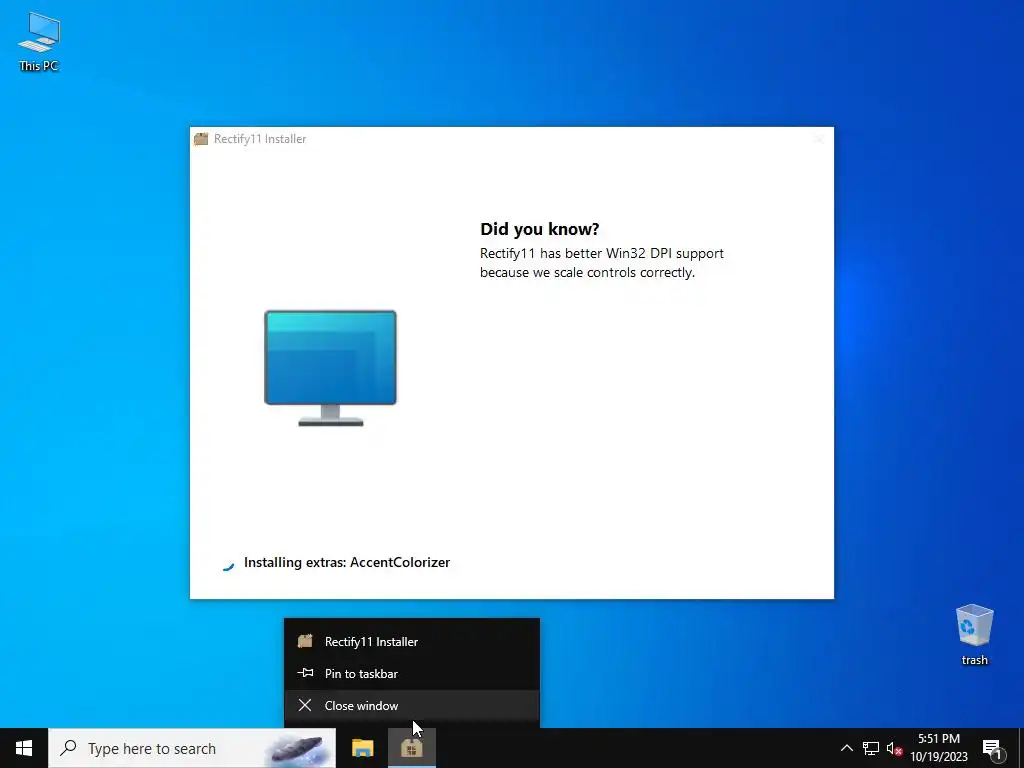Open the network status tray icon
Viewport: 1024px width, 768px height.
[871, 748]
